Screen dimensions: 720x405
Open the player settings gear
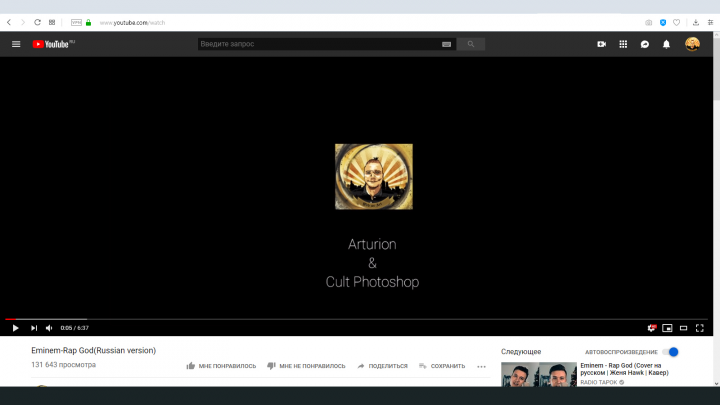coord(651,328)
